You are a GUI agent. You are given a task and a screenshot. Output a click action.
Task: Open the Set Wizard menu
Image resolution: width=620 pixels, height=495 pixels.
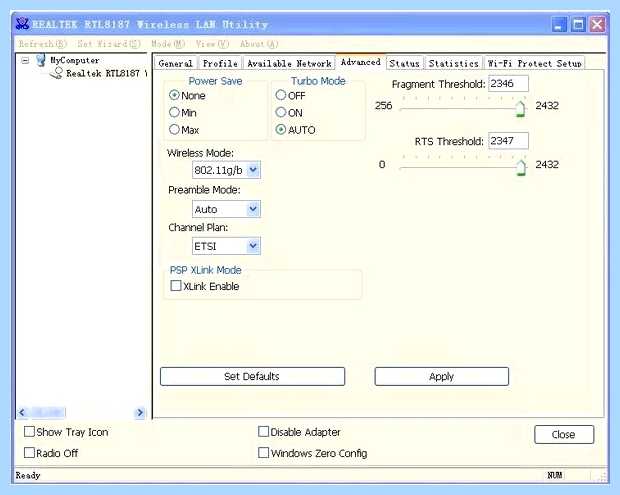109,43
